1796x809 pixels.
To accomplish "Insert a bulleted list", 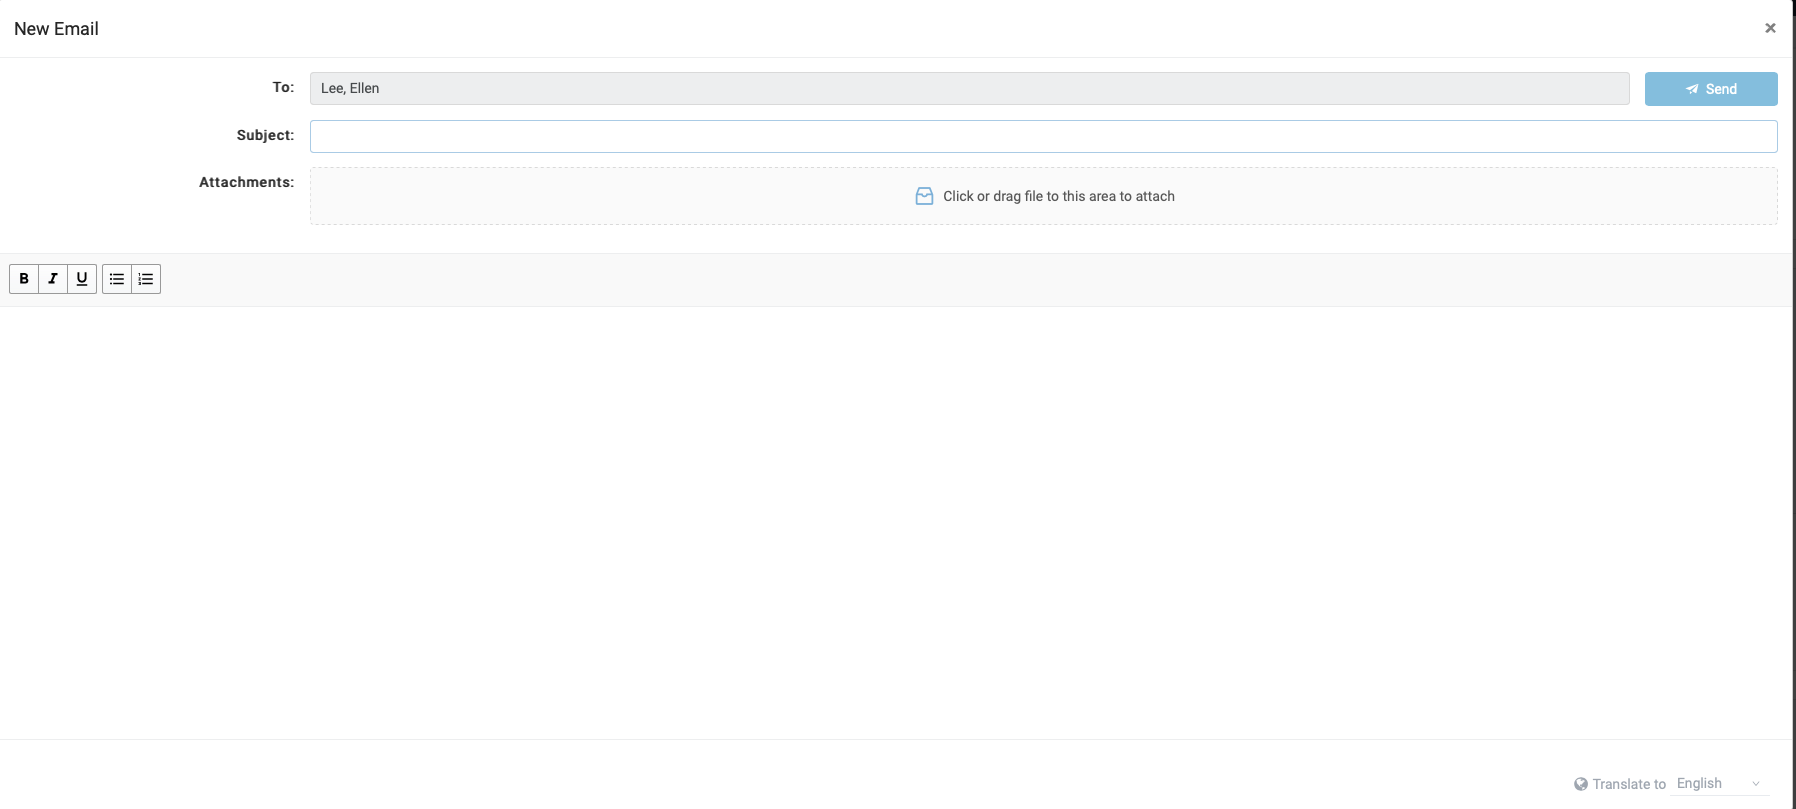I will pos(117,279).
